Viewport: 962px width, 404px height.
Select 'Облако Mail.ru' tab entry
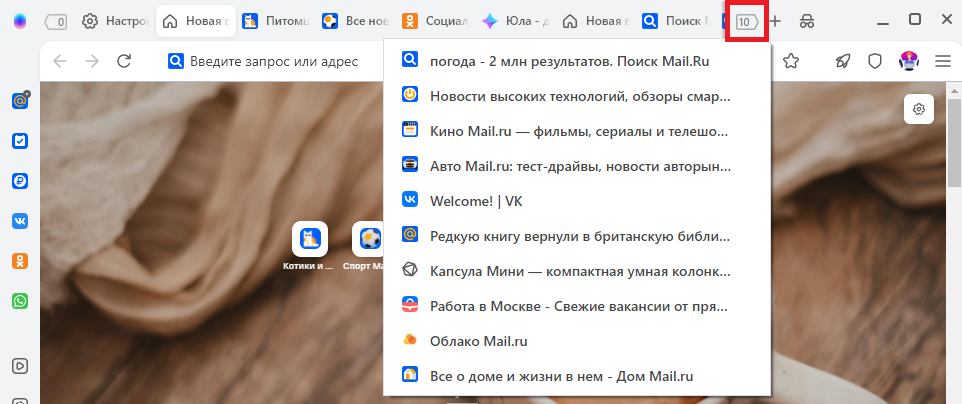[577, 341]
